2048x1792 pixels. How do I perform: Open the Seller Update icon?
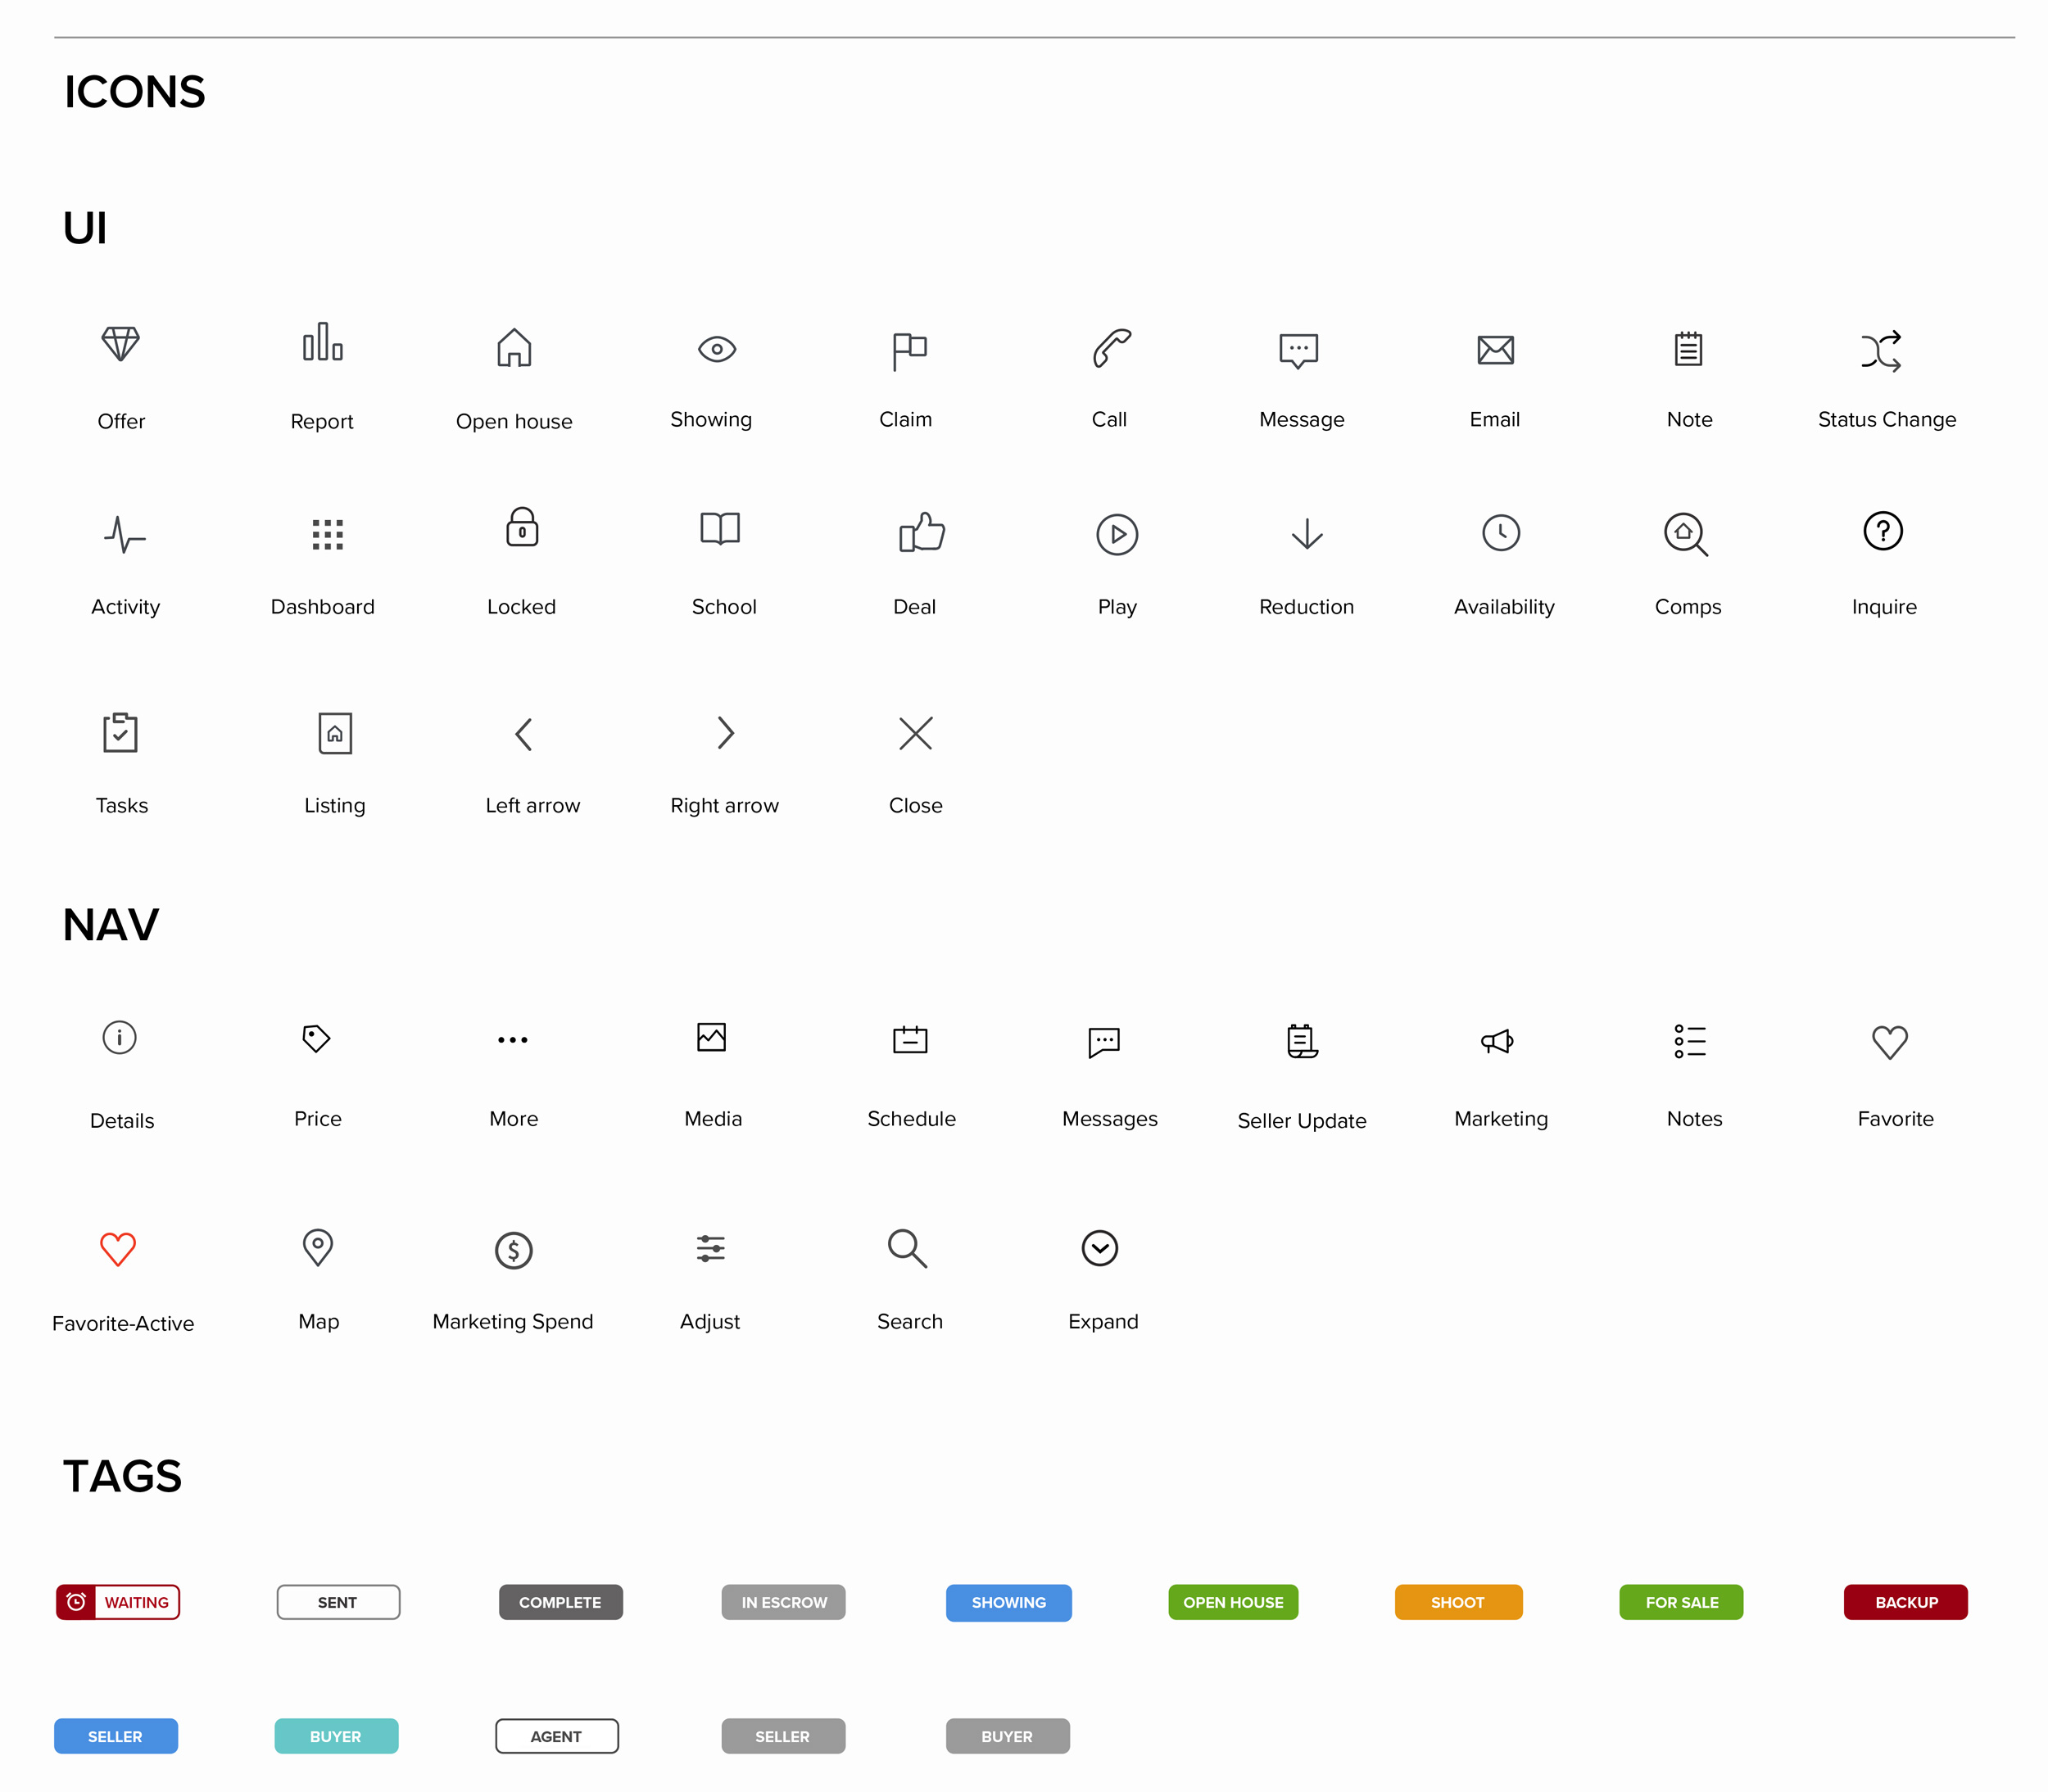(x=1301, y=1041)
